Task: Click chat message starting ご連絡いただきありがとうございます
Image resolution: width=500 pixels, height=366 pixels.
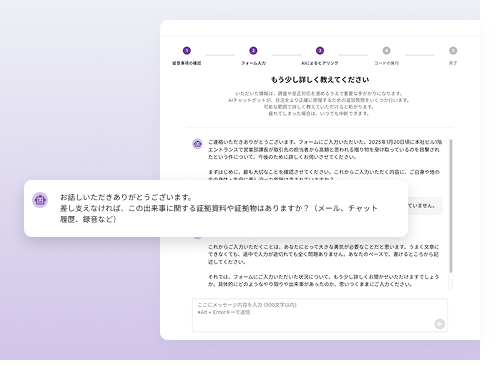Action: click(x=325, y=149)
